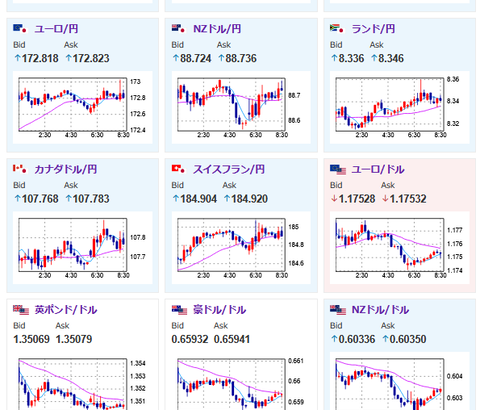Click the Rand/Yen flag icon

tap(337, 29)
